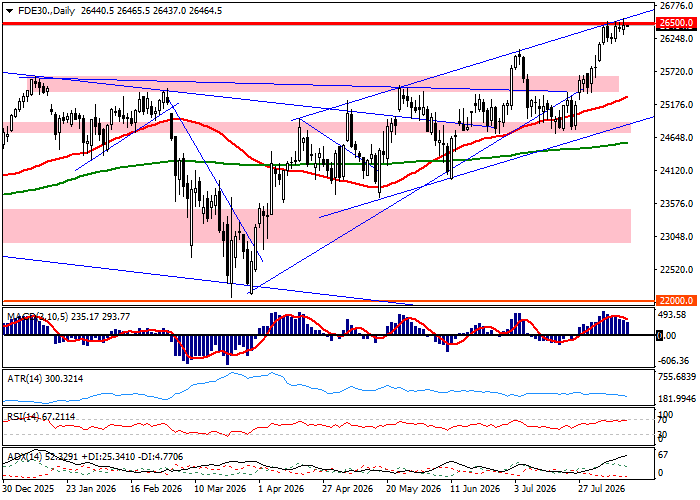Open the dropdown triangle beside FDE30 title
This screenshot has height=500, width=700.
(9, 11)
